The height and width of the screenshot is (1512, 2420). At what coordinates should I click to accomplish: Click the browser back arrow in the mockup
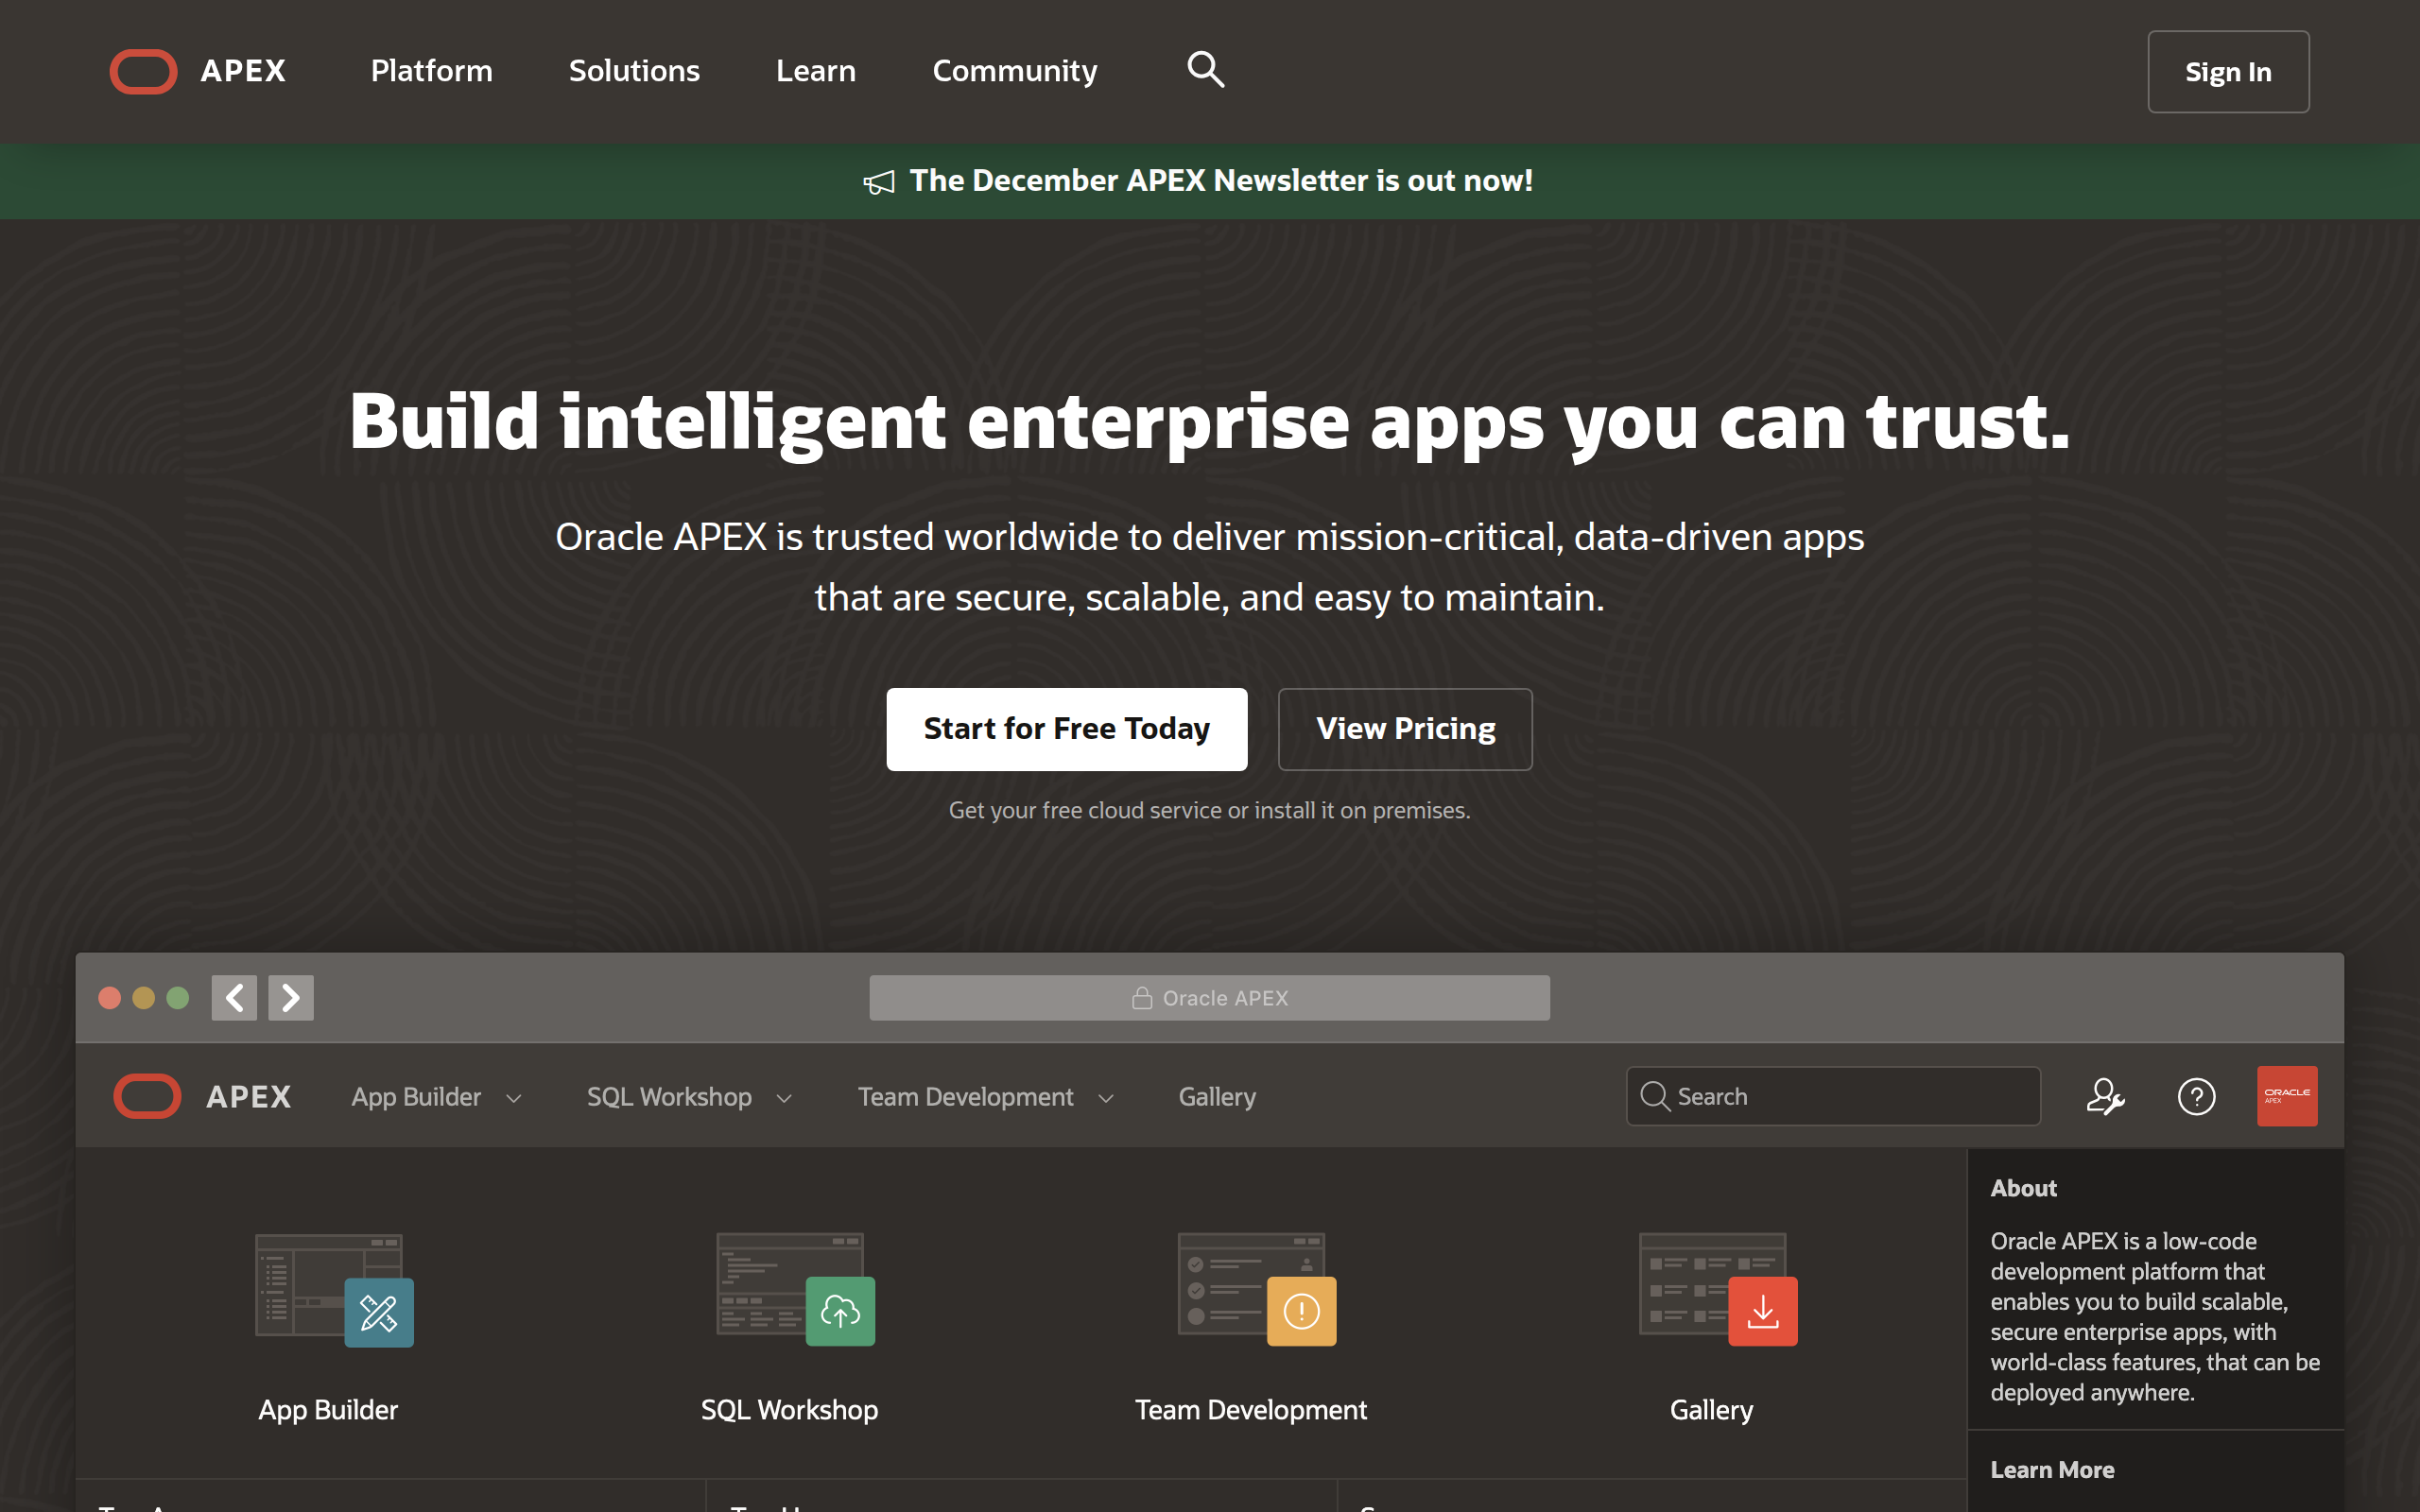(233, 997)
